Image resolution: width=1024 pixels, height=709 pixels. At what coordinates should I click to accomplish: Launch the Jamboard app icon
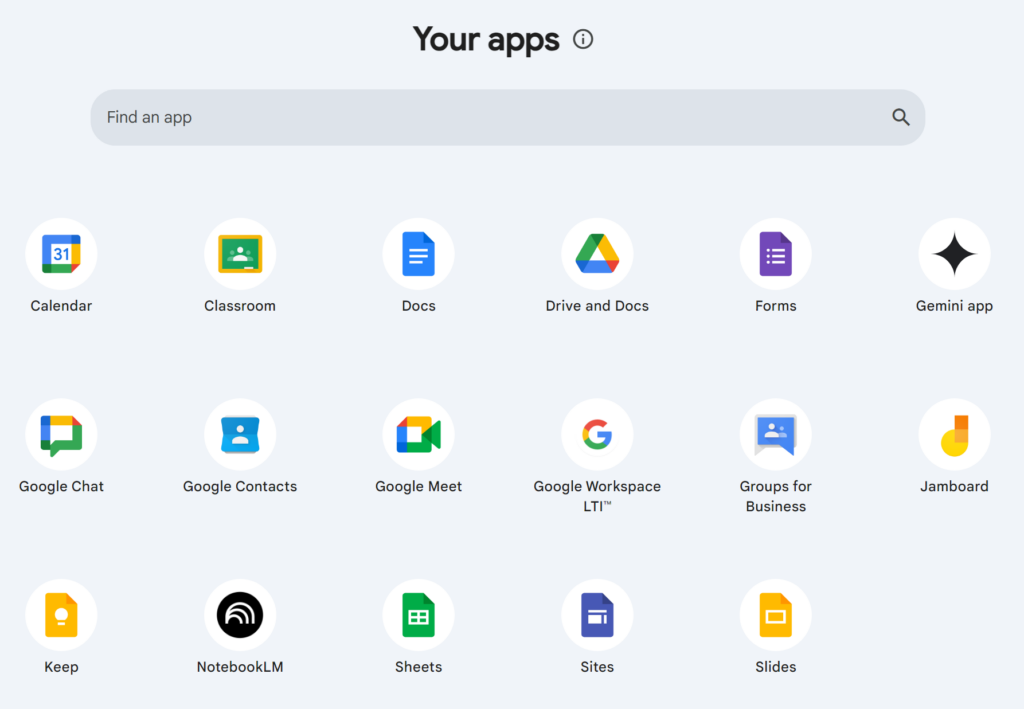tap(954, 435)
